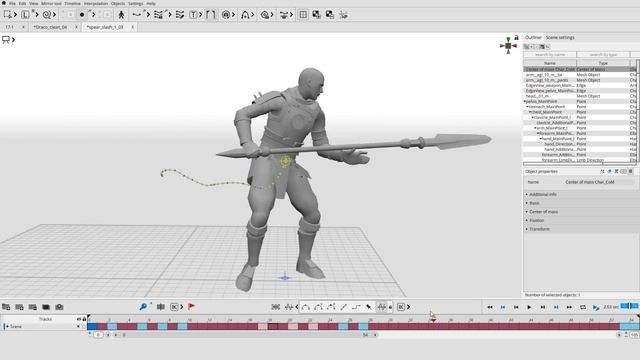
Task: Click the pin tool icon on timeline toolbar
Action: (x=369, y=307)
